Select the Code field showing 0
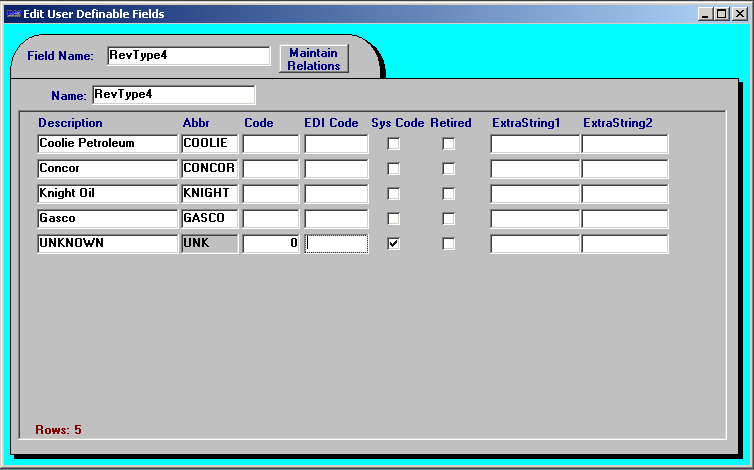Viewport: 754px width, 470px height. click(x=271, y=243)
